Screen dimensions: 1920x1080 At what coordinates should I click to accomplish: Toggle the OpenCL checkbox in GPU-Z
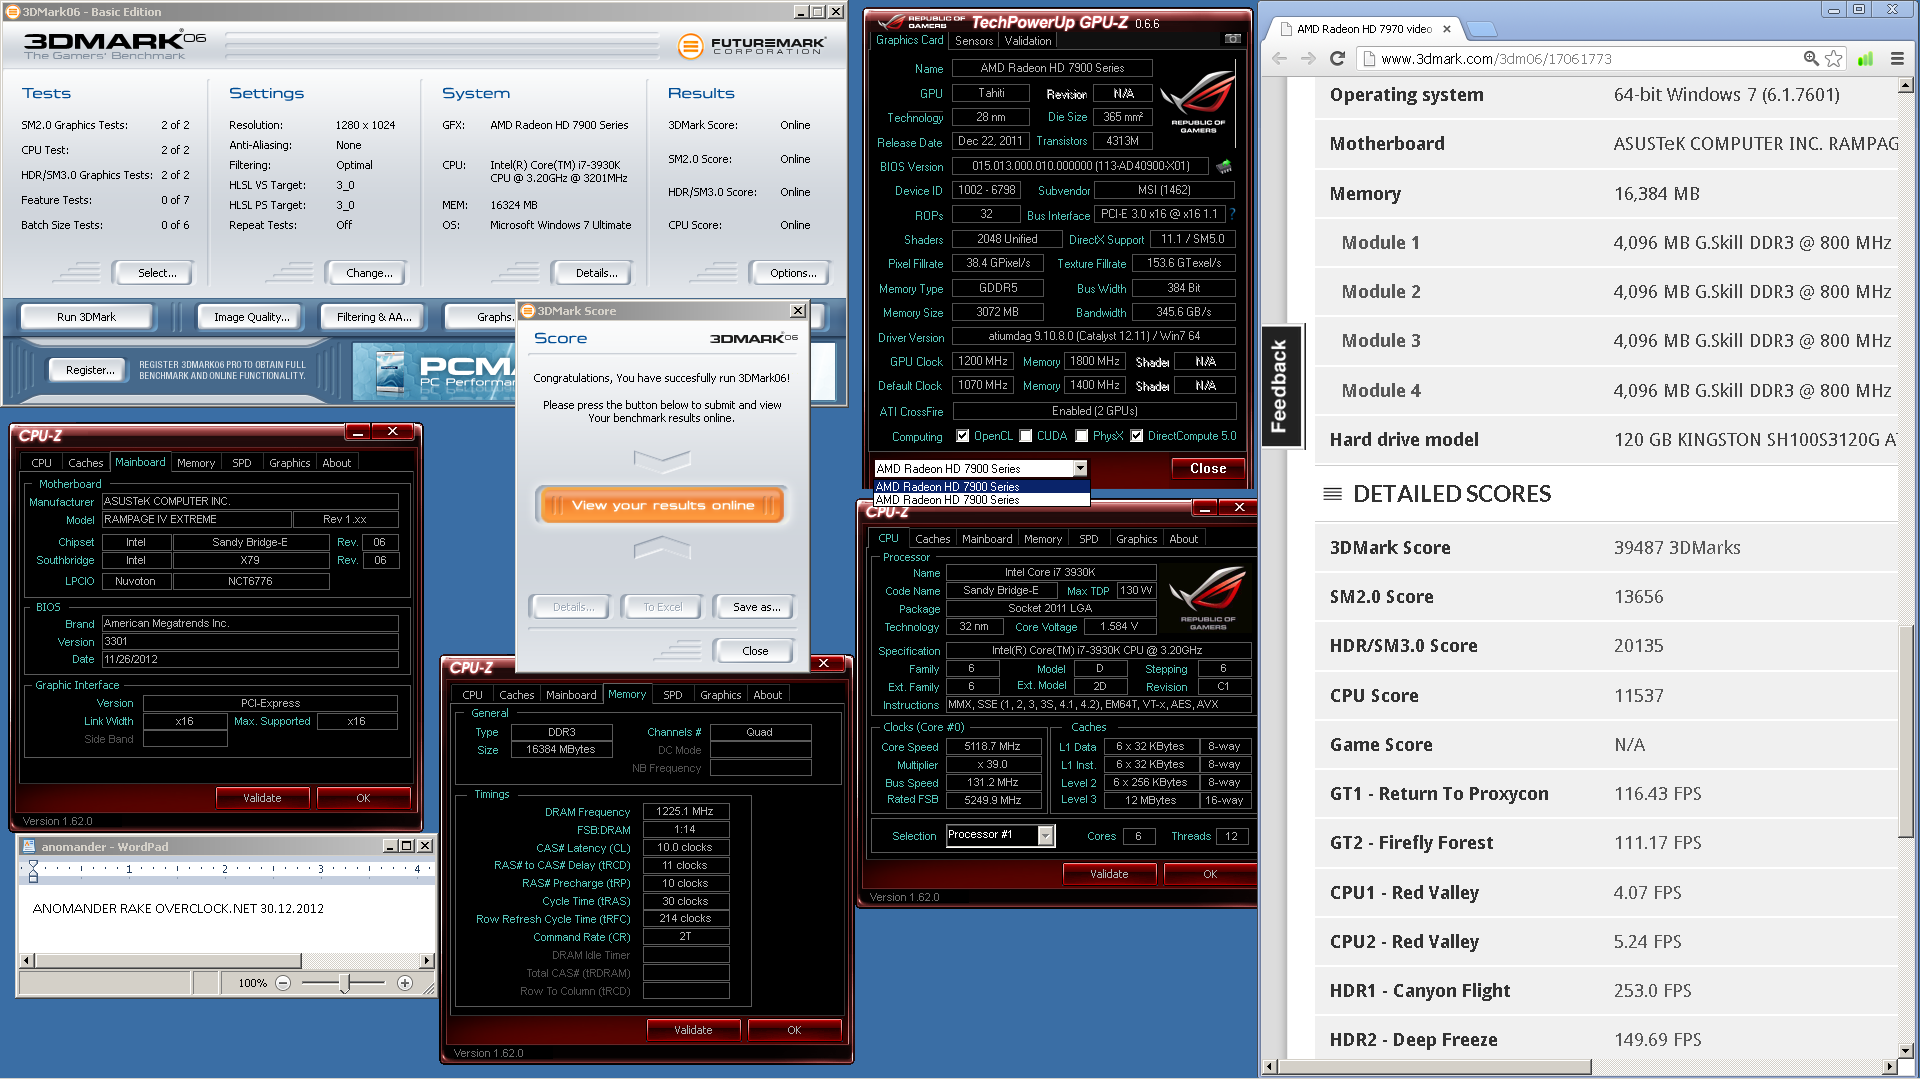pyautogui.click(x=963, y=436)
